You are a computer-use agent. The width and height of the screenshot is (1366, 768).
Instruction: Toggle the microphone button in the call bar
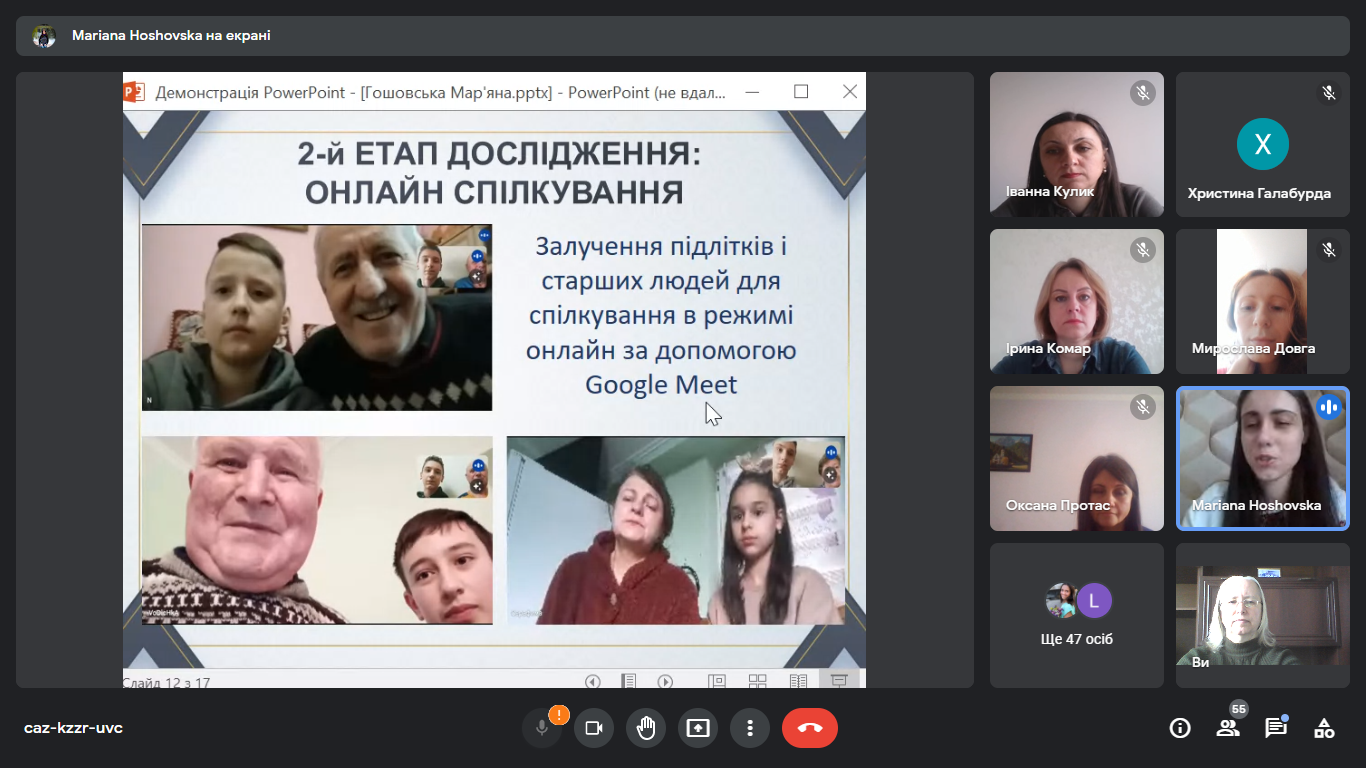click(542, 728)
